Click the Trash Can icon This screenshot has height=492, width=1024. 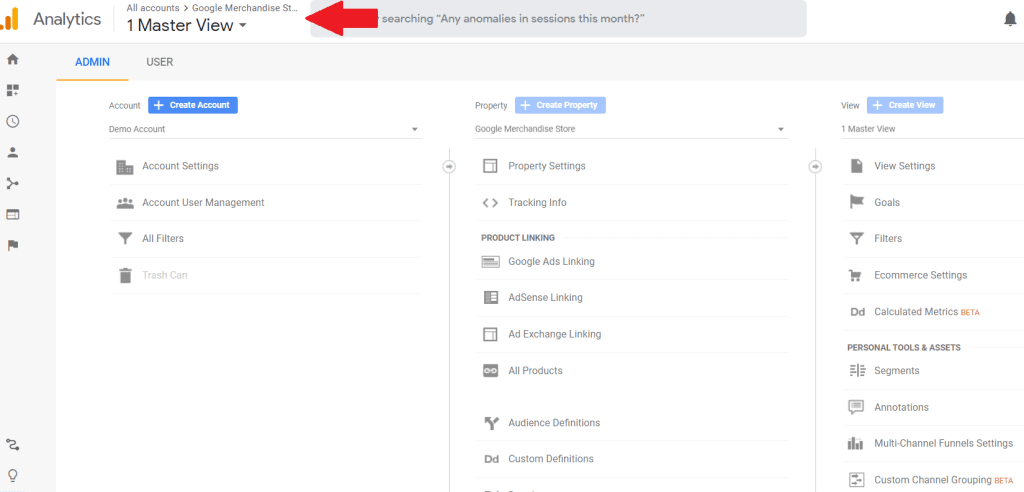click(x=125, y=275)
